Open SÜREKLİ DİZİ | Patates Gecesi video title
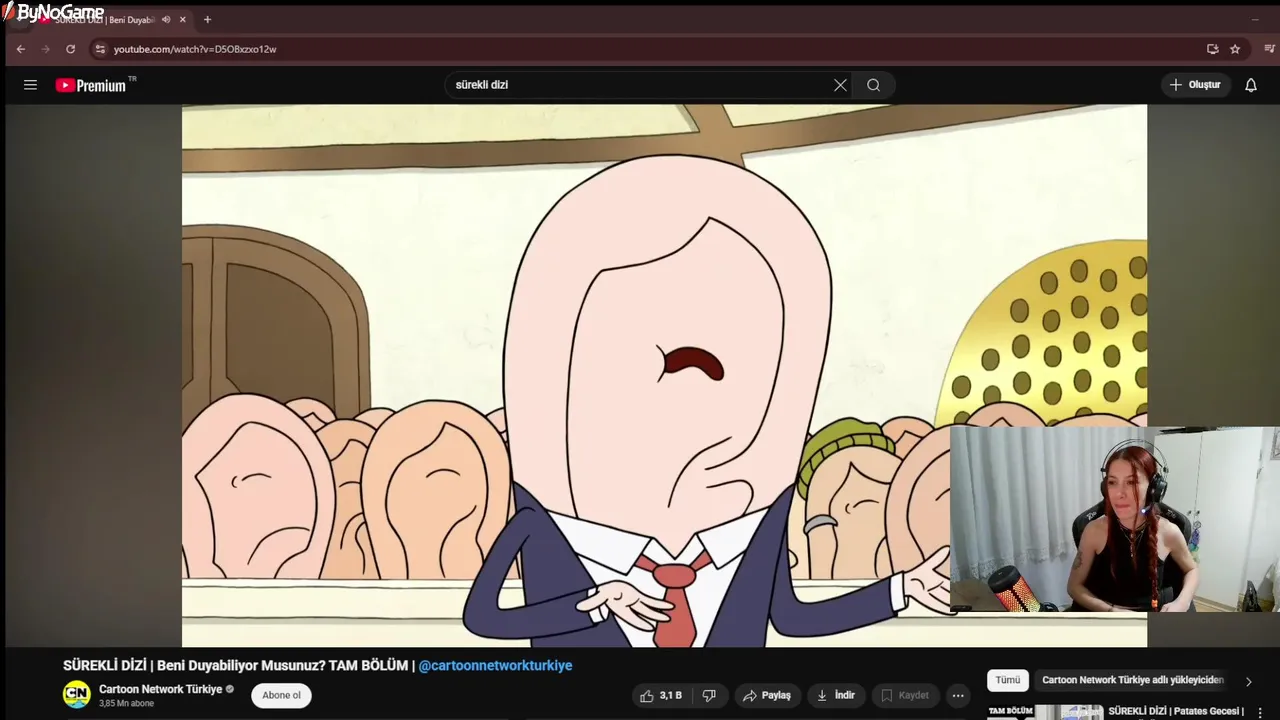This screenshot has width=1280, height=720. coord(1176,712)
